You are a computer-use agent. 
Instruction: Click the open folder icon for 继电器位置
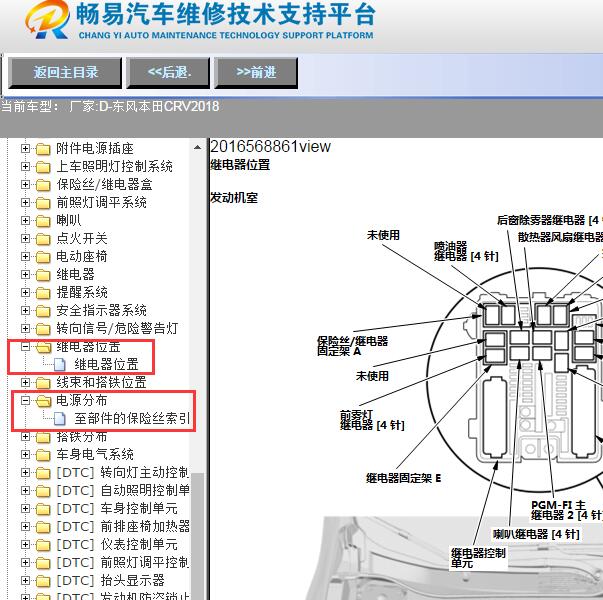pos(43,347)
